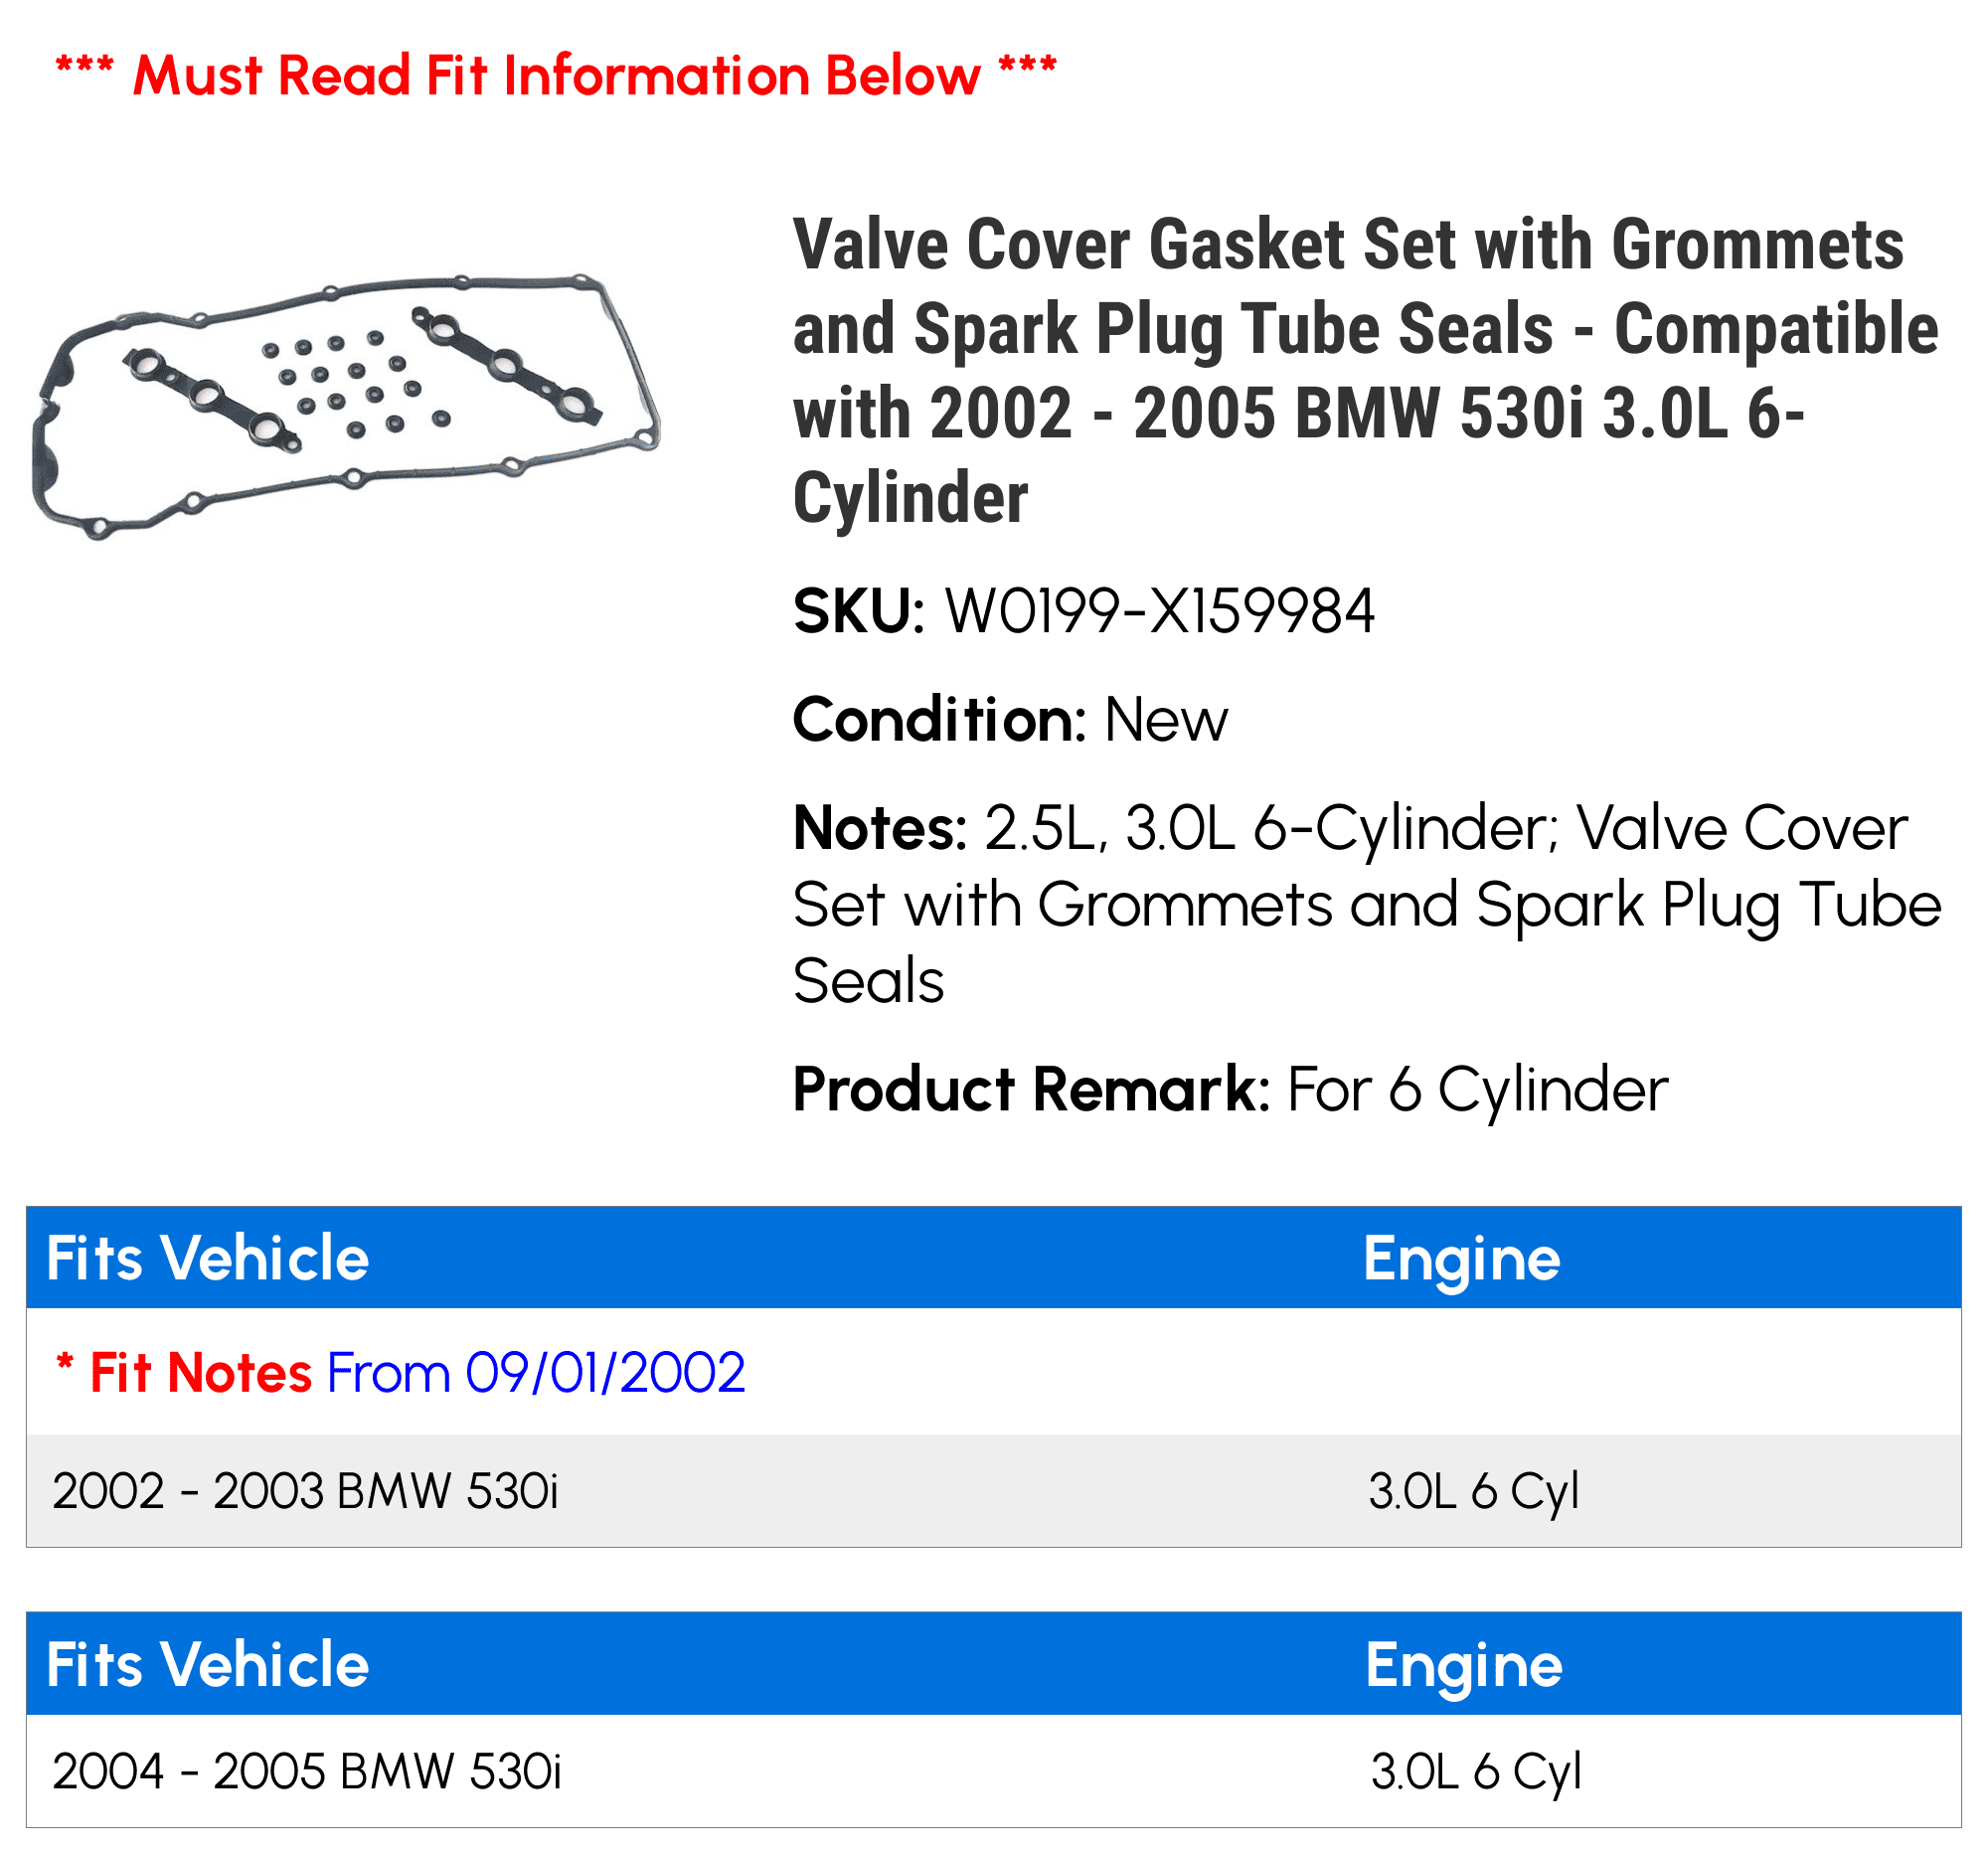The height and width of the screenshot is (1853, 1988).
Task: Click the Notes description text
Action: (x=1367, y=904)
